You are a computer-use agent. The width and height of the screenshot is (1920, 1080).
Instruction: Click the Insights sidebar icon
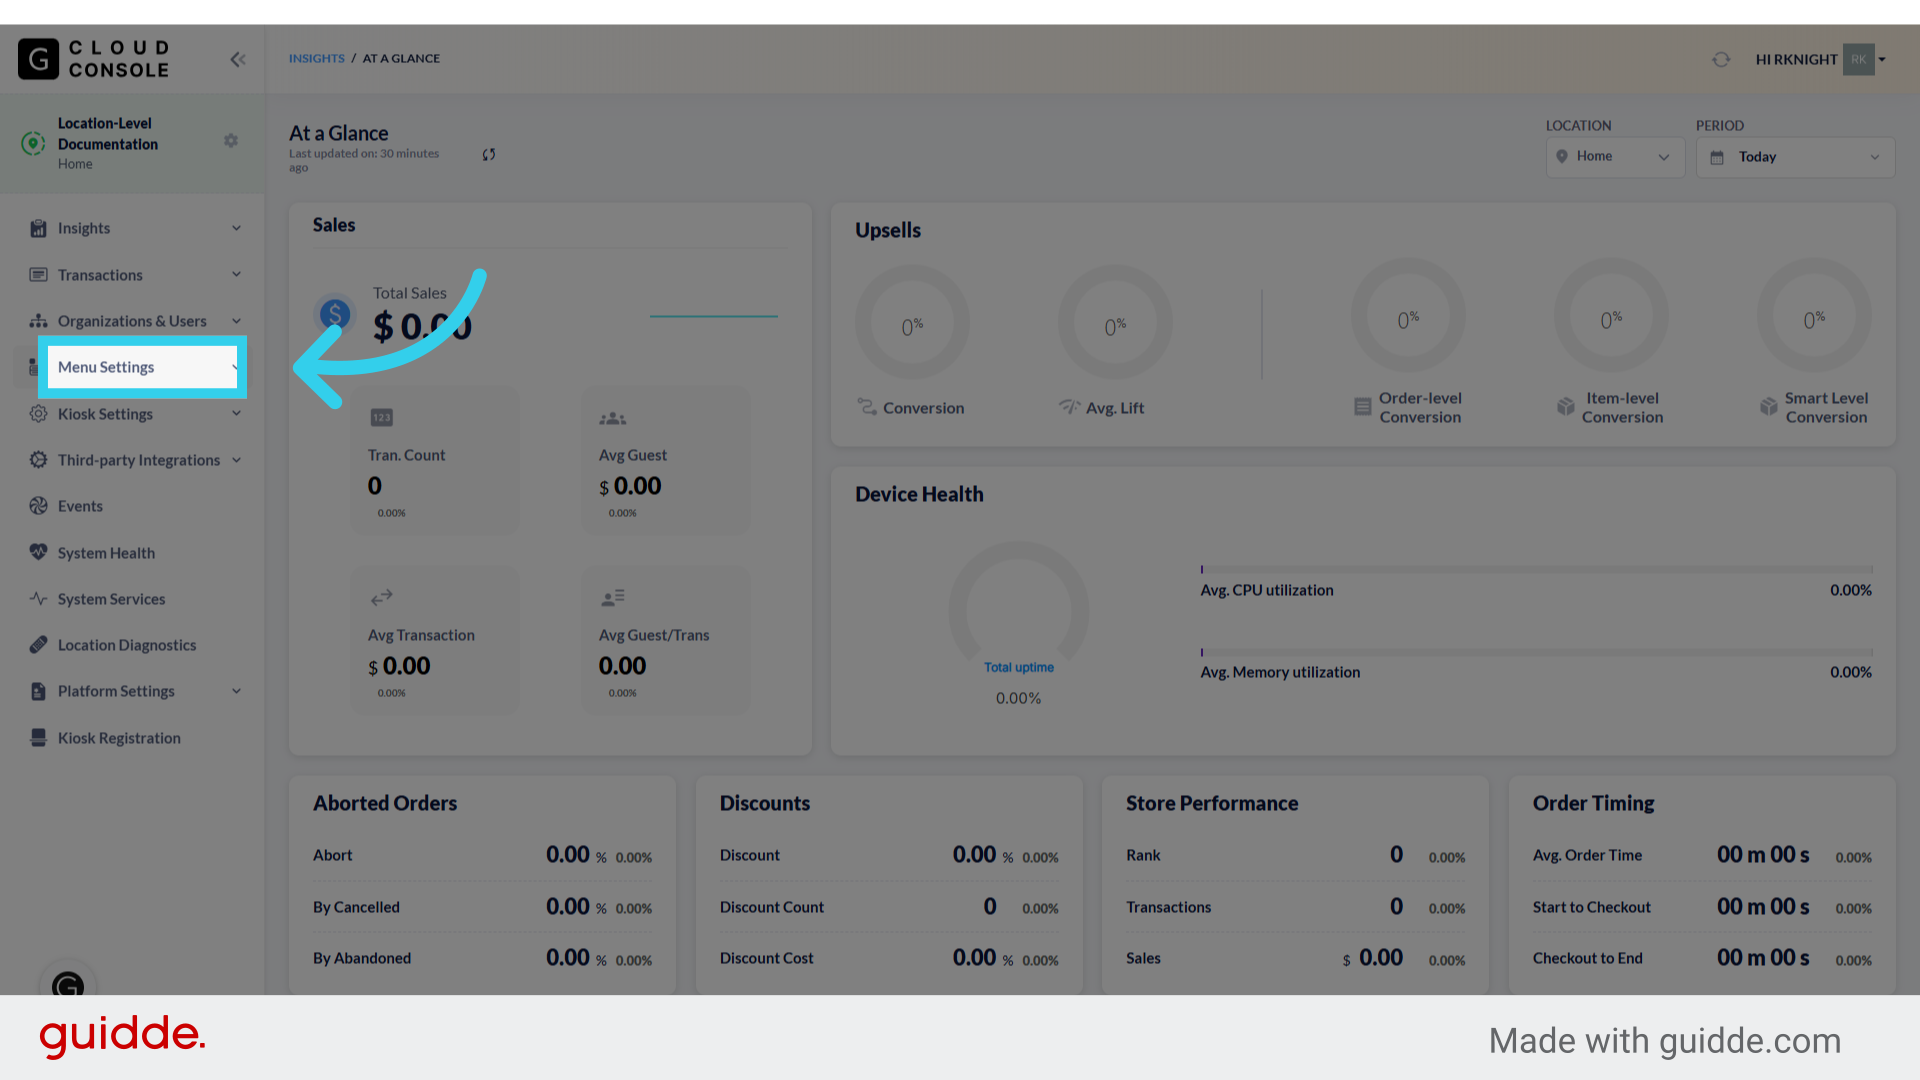coord(38,228)
